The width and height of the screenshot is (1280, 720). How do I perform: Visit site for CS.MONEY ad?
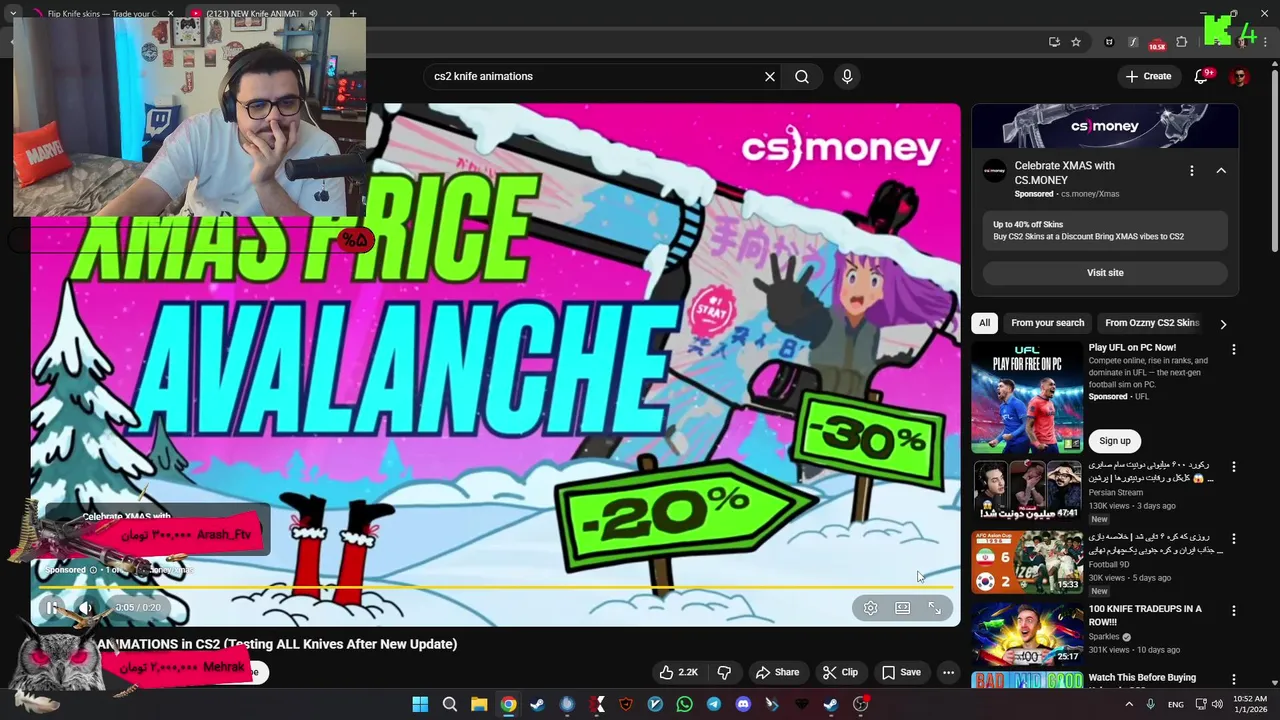(1105, 273)
